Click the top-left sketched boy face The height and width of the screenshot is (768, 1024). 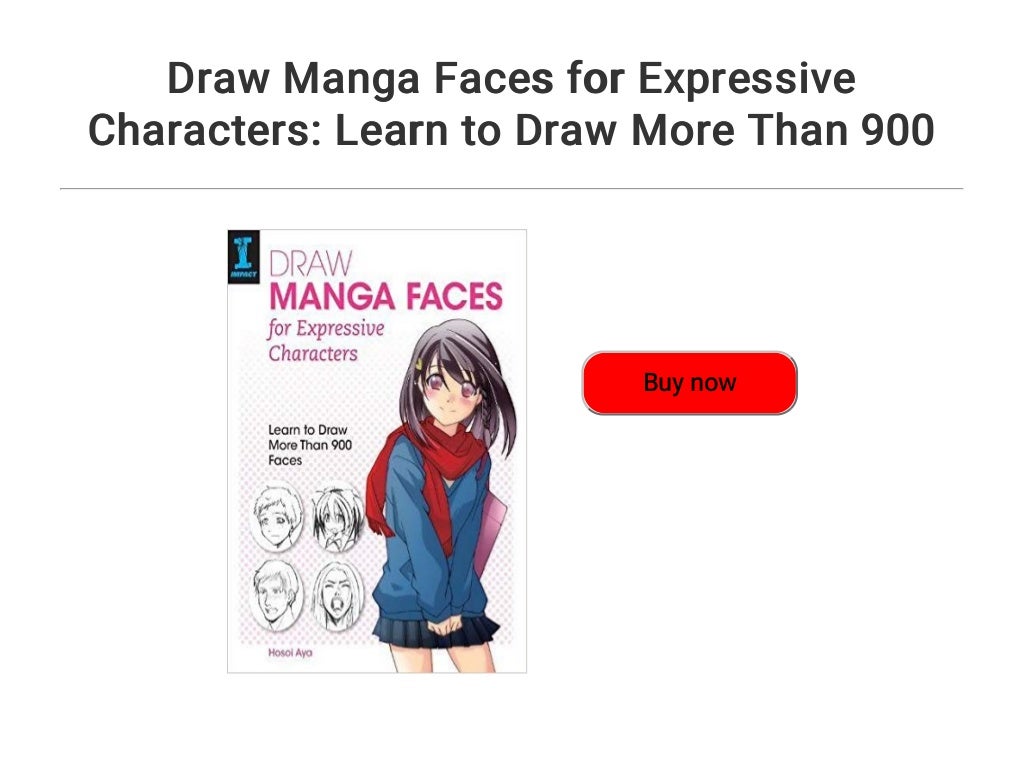[277, 517]
